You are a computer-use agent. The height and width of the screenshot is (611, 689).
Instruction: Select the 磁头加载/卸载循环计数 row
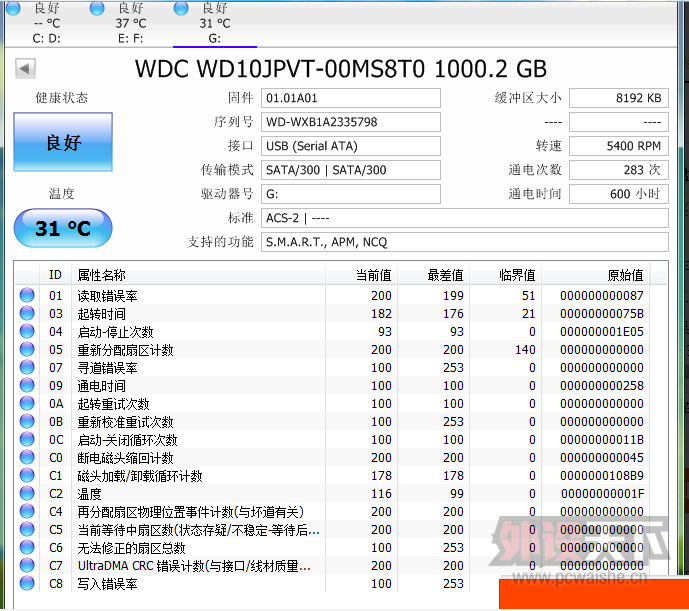coord(333,476)
